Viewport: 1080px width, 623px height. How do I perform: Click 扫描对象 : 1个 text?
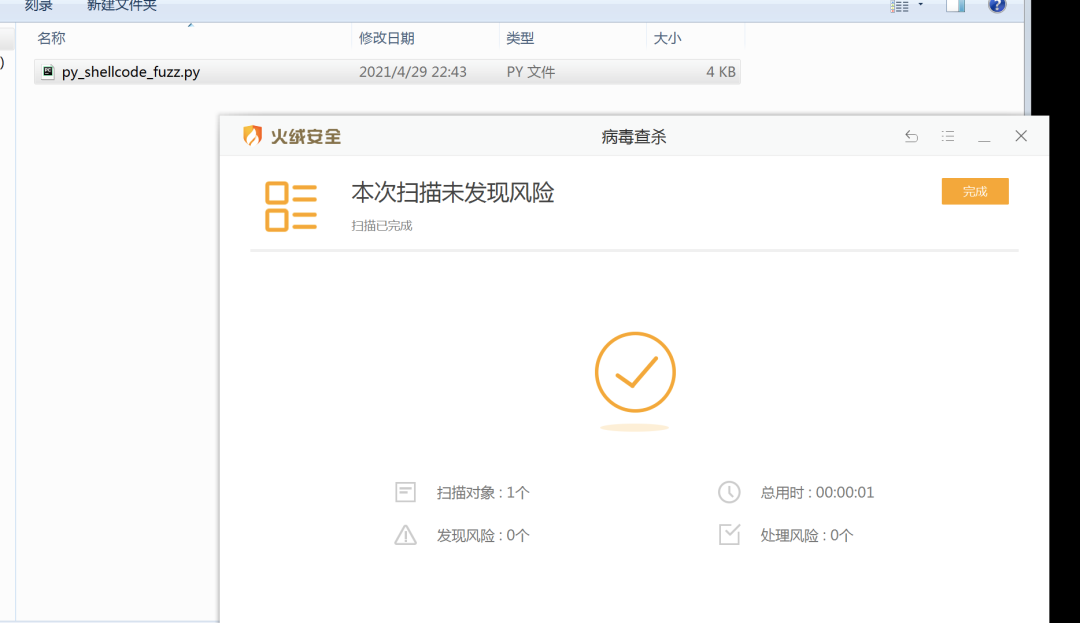click(x=483, y=493)
